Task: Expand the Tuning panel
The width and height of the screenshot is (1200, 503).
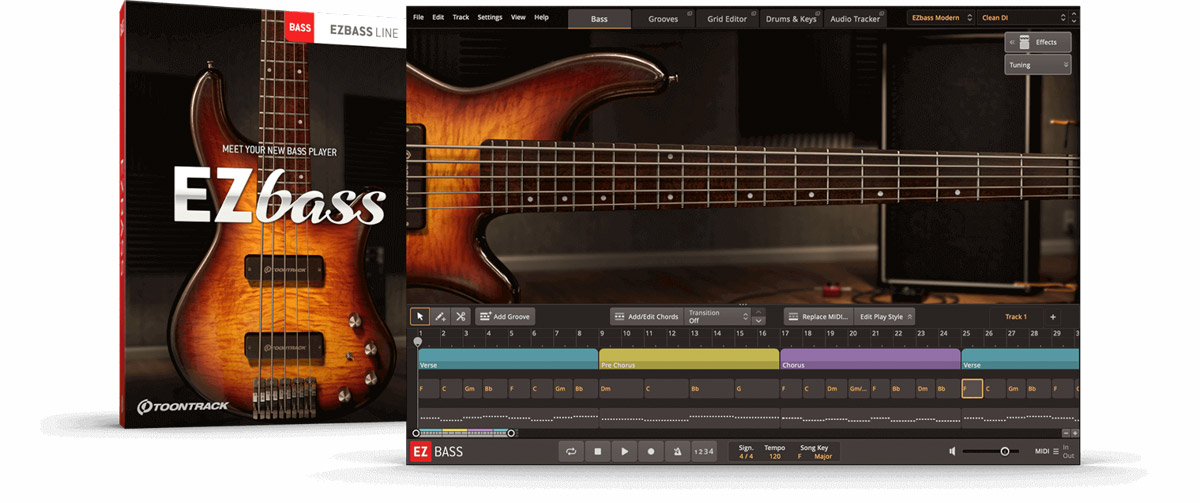Action: pos(1037,65)
